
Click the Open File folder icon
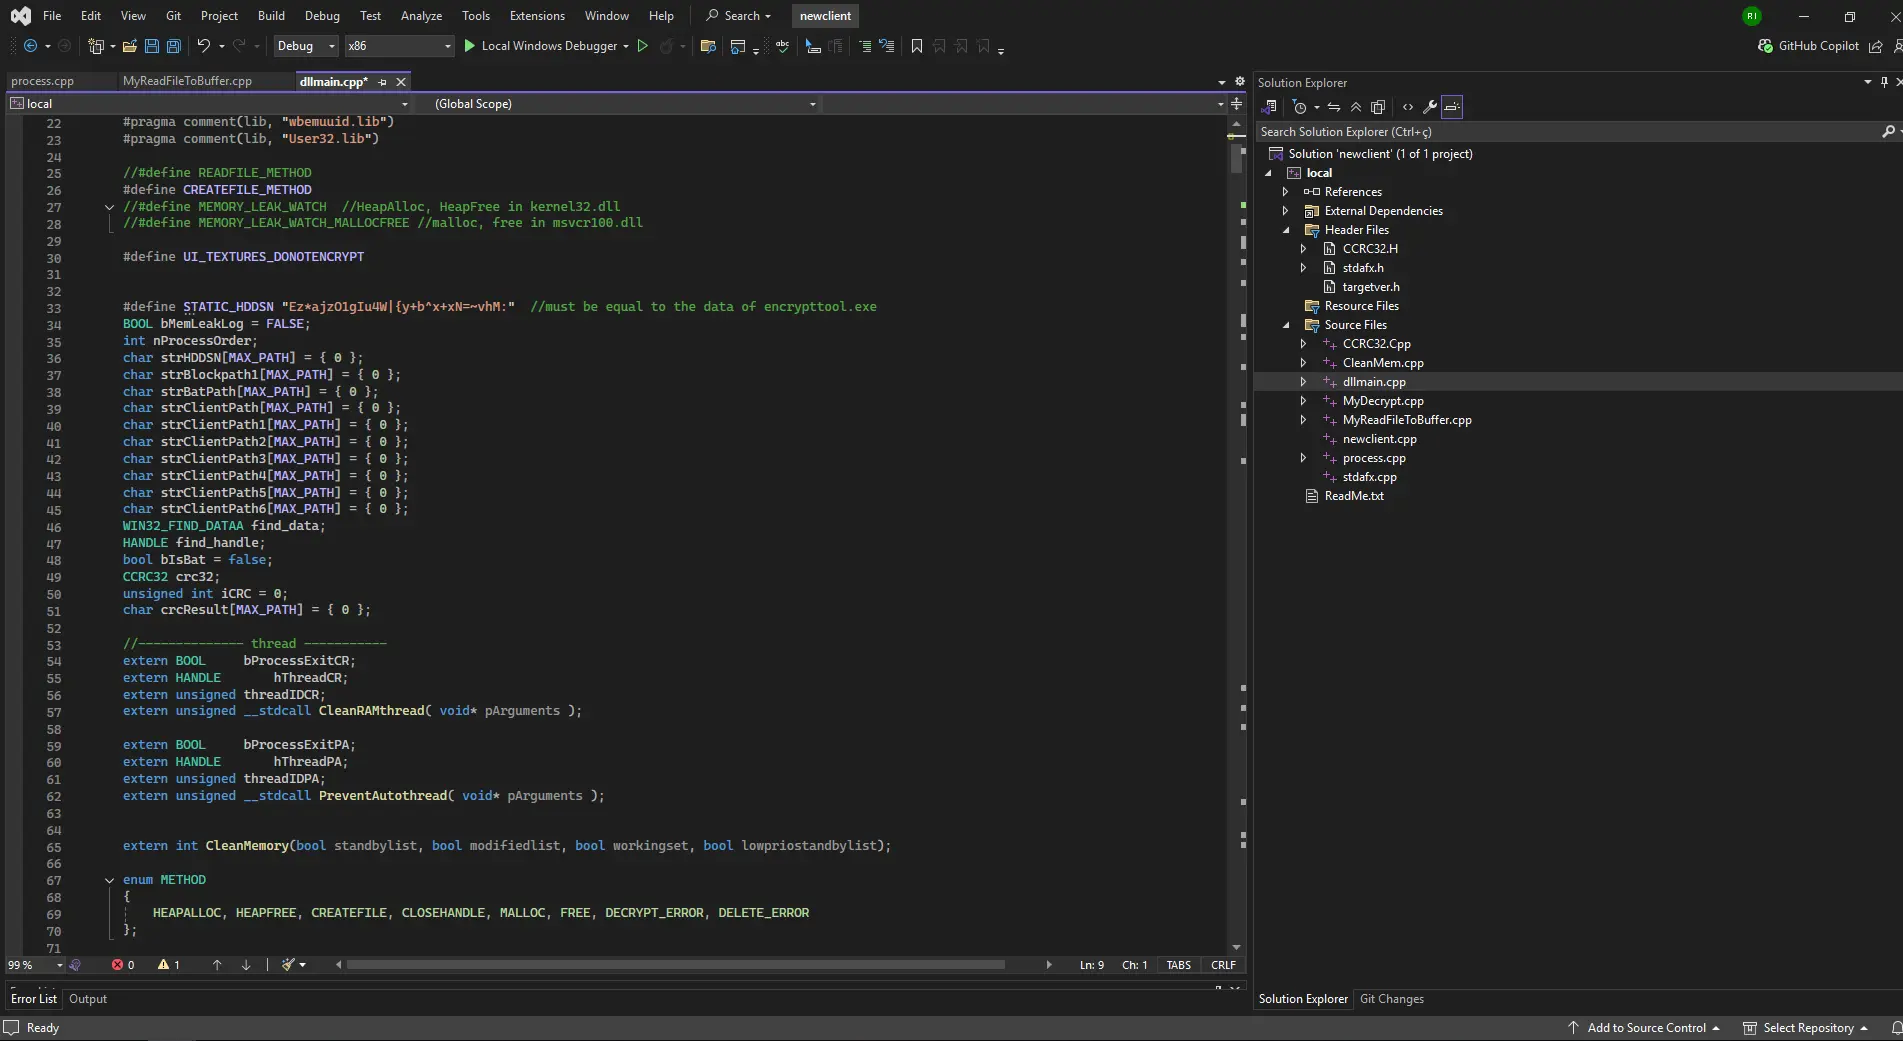tap(130, 46)
